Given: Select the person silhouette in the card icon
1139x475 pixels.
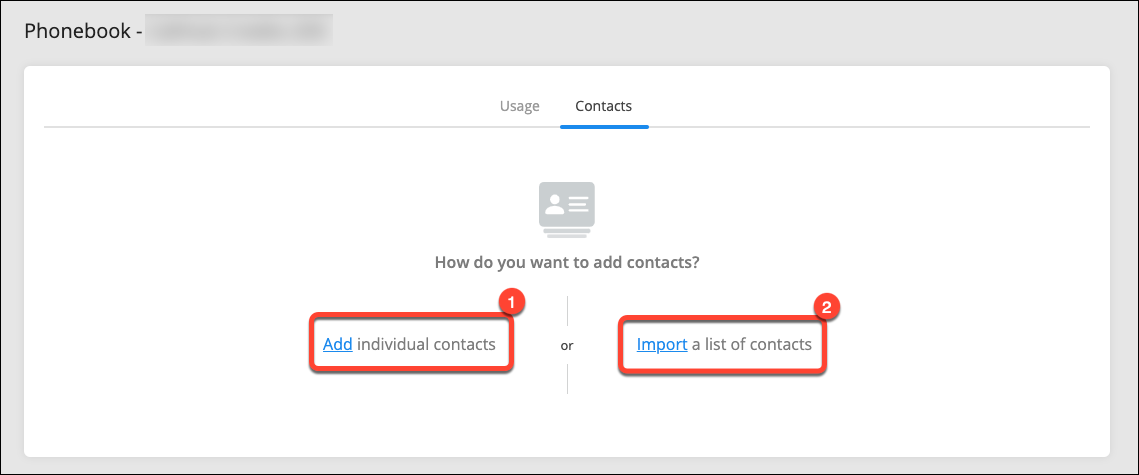Looking at the screenshot, I should (x=555, y=203).
